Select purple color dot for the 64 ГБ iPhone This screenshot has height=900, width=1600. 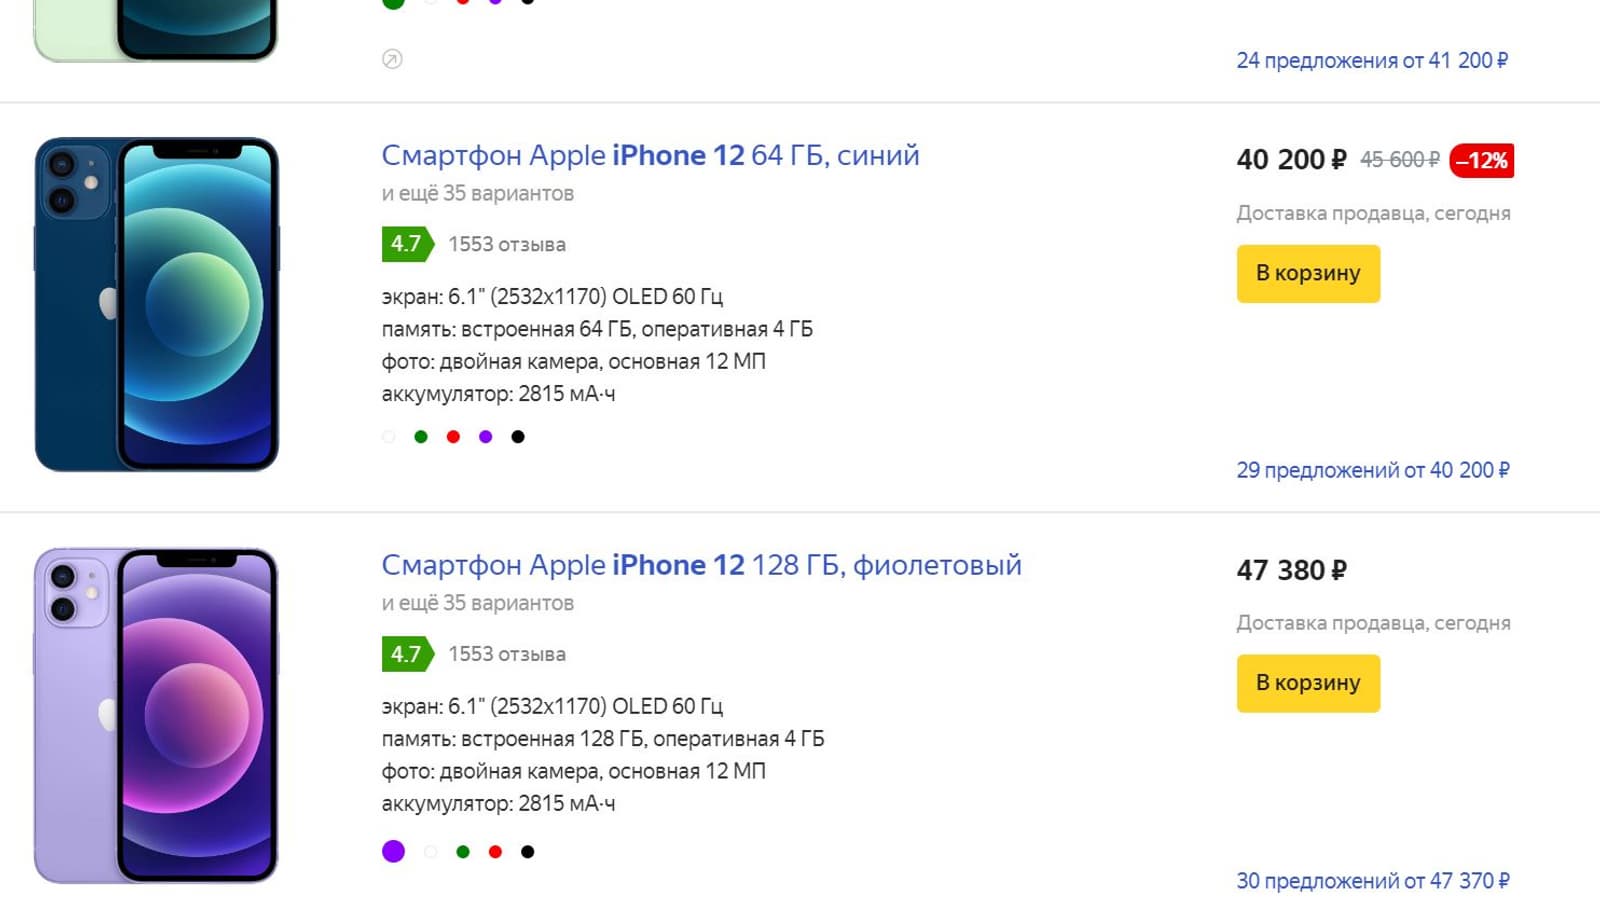(486, 437)
